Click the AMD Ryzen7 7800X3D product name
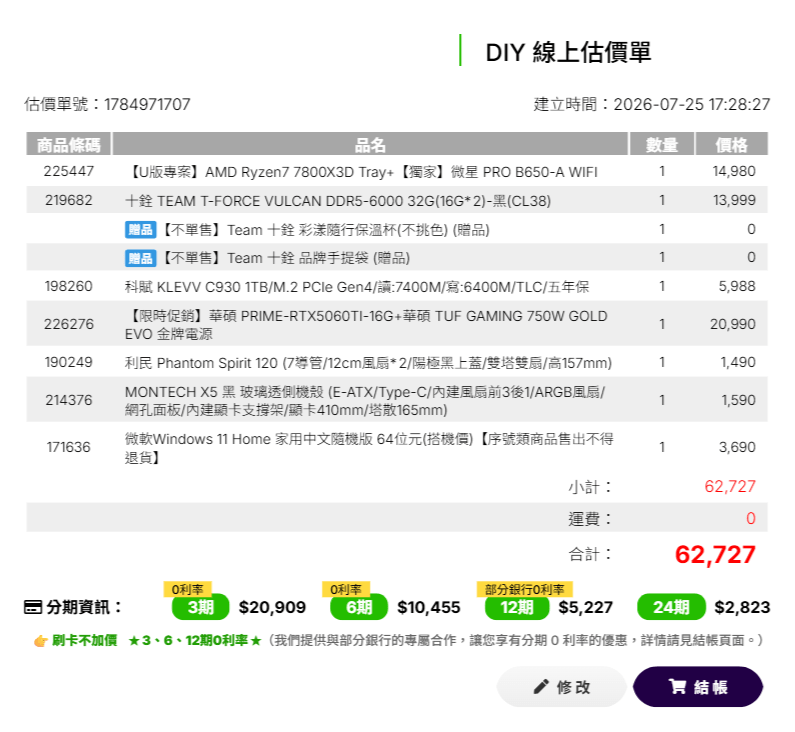The height and width of the screenshot is (732, 795). [x=361, y=172]
